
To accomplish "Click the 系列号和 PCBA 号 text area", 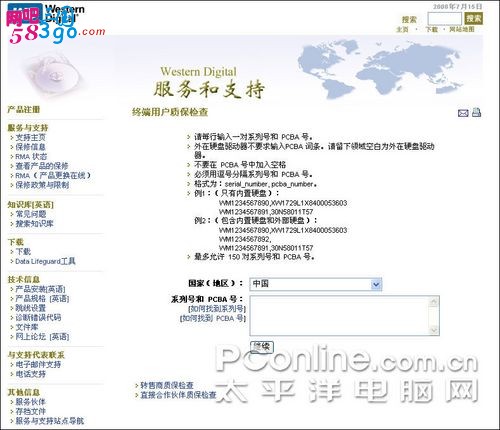I will (x=344, y=315).
